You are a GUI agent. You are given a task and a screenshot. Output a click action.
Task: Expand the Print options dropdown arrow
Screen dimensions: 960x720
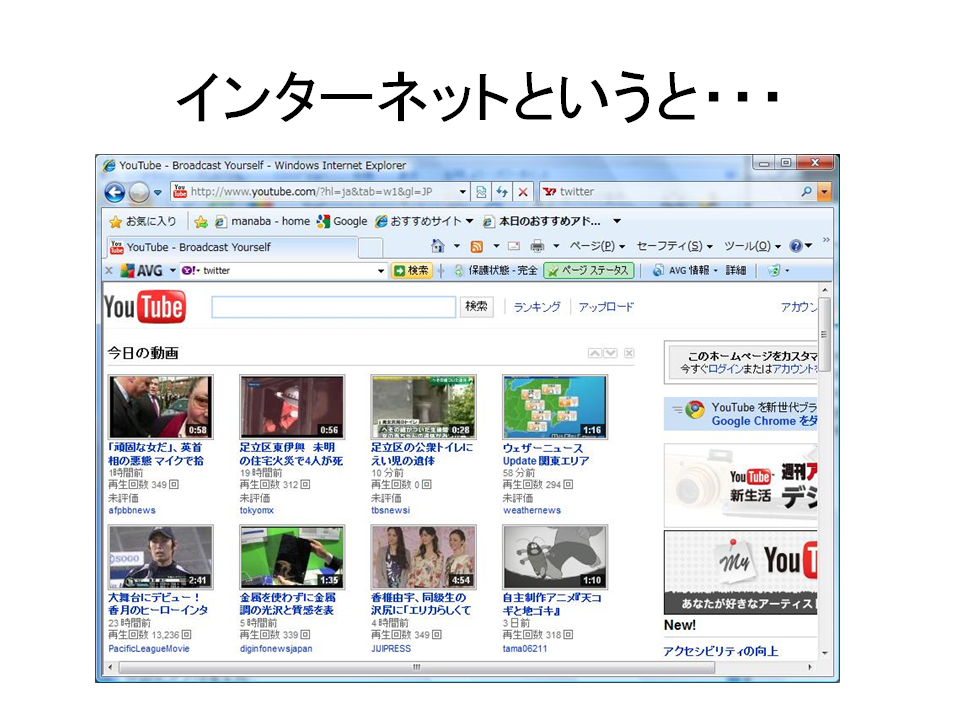tap(556, 246)
